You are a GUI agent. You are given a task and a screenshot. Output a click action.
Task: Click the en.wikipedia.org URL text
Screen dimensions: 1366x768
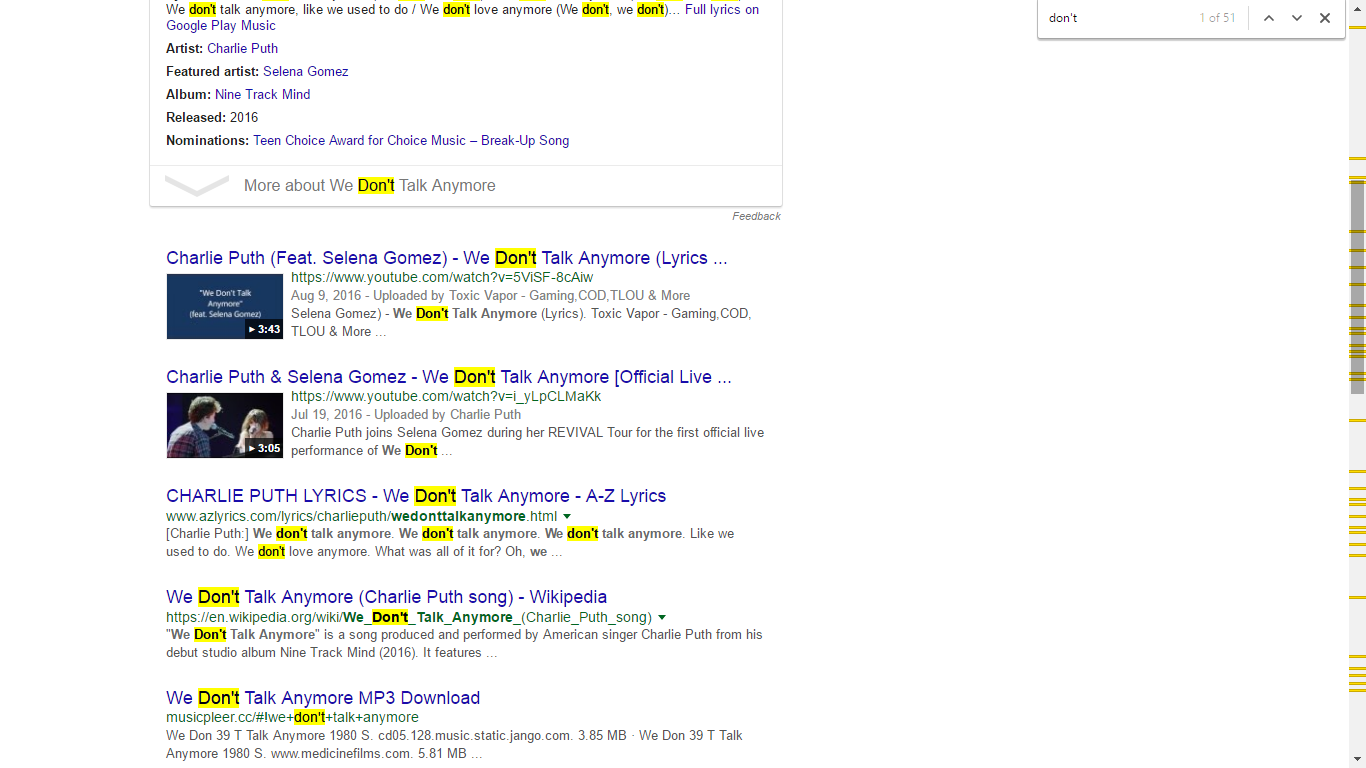pos(409,618)
